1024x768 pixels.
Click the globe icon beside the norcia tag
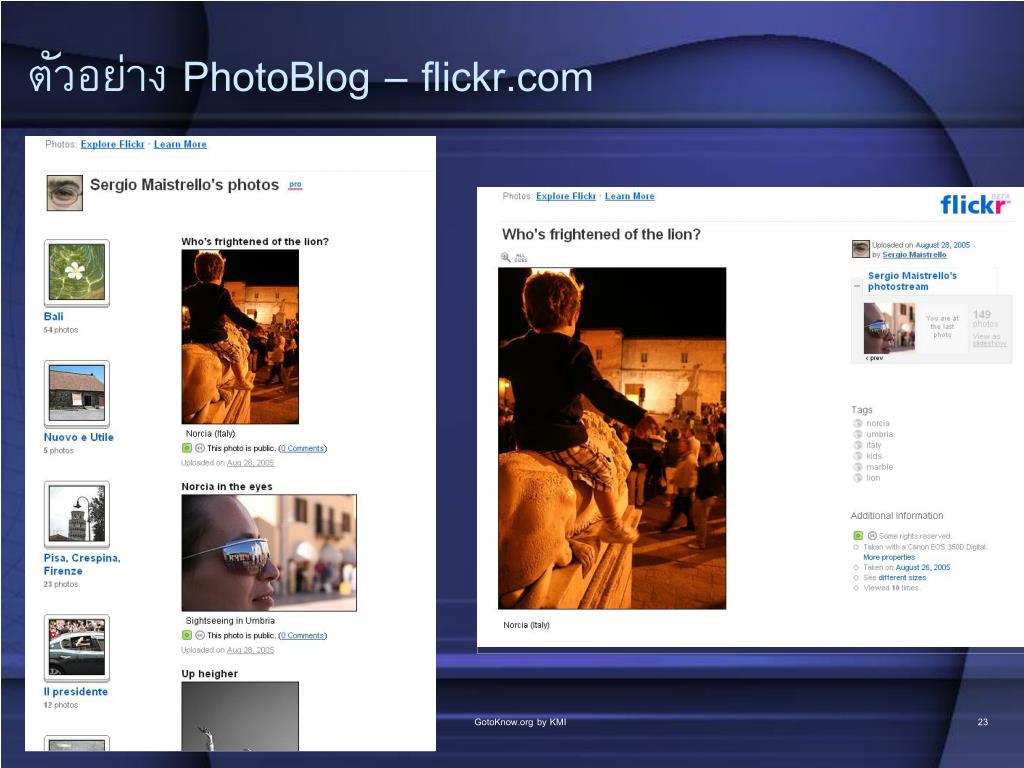point(858,423)
